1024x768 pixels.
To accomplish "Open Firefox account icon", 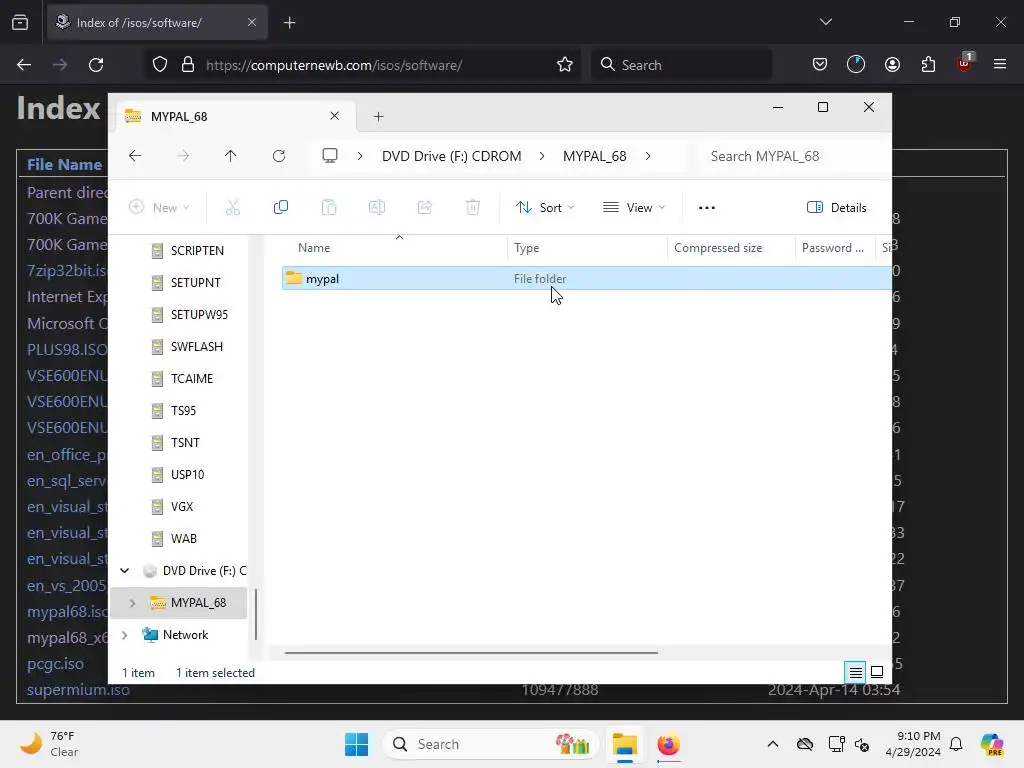I will (892, 65).
